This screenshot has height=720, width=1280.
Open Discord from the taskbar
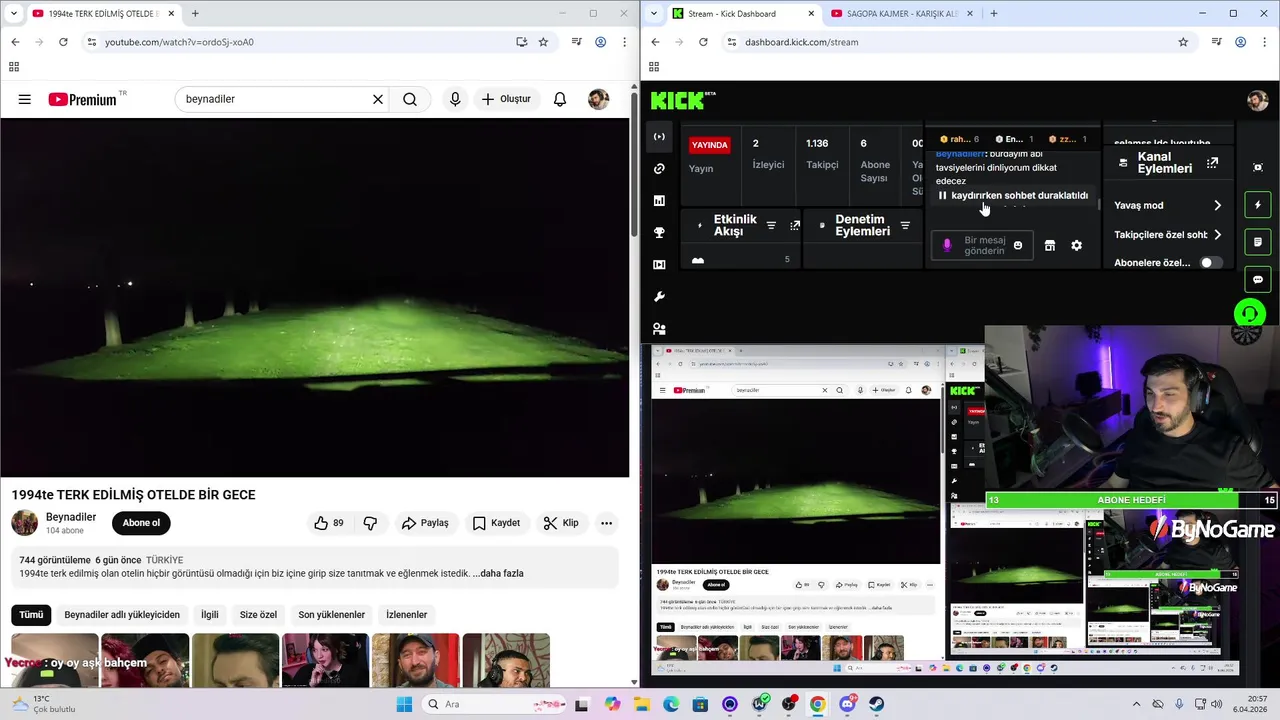tap(847, 704)
